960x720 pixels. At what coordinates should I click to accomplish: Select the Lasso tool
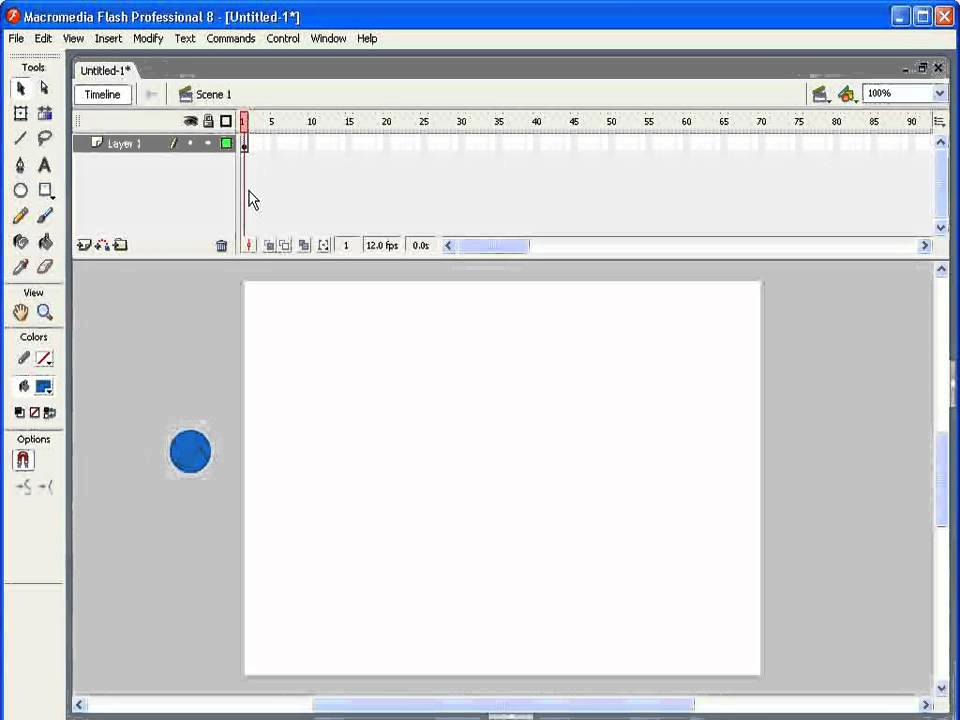tap(45, 138)
